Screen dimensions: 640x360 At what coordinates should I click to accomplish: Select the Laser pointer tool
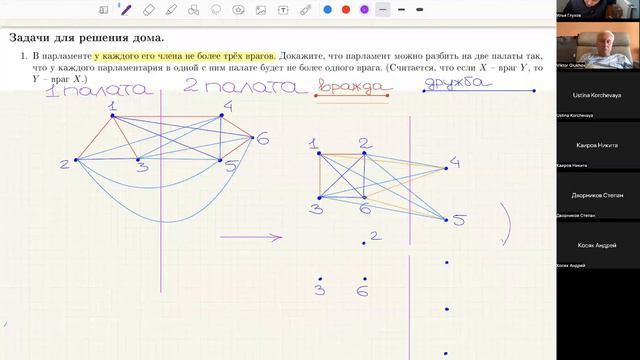tap(305, 10)
